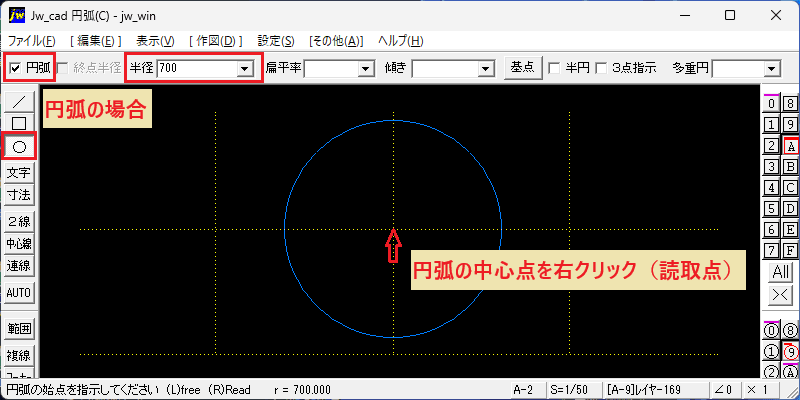This screenshot has height=400, width=800.
Task: Open the 多重円 multiple circle dropdown
Action: [772, 68]
